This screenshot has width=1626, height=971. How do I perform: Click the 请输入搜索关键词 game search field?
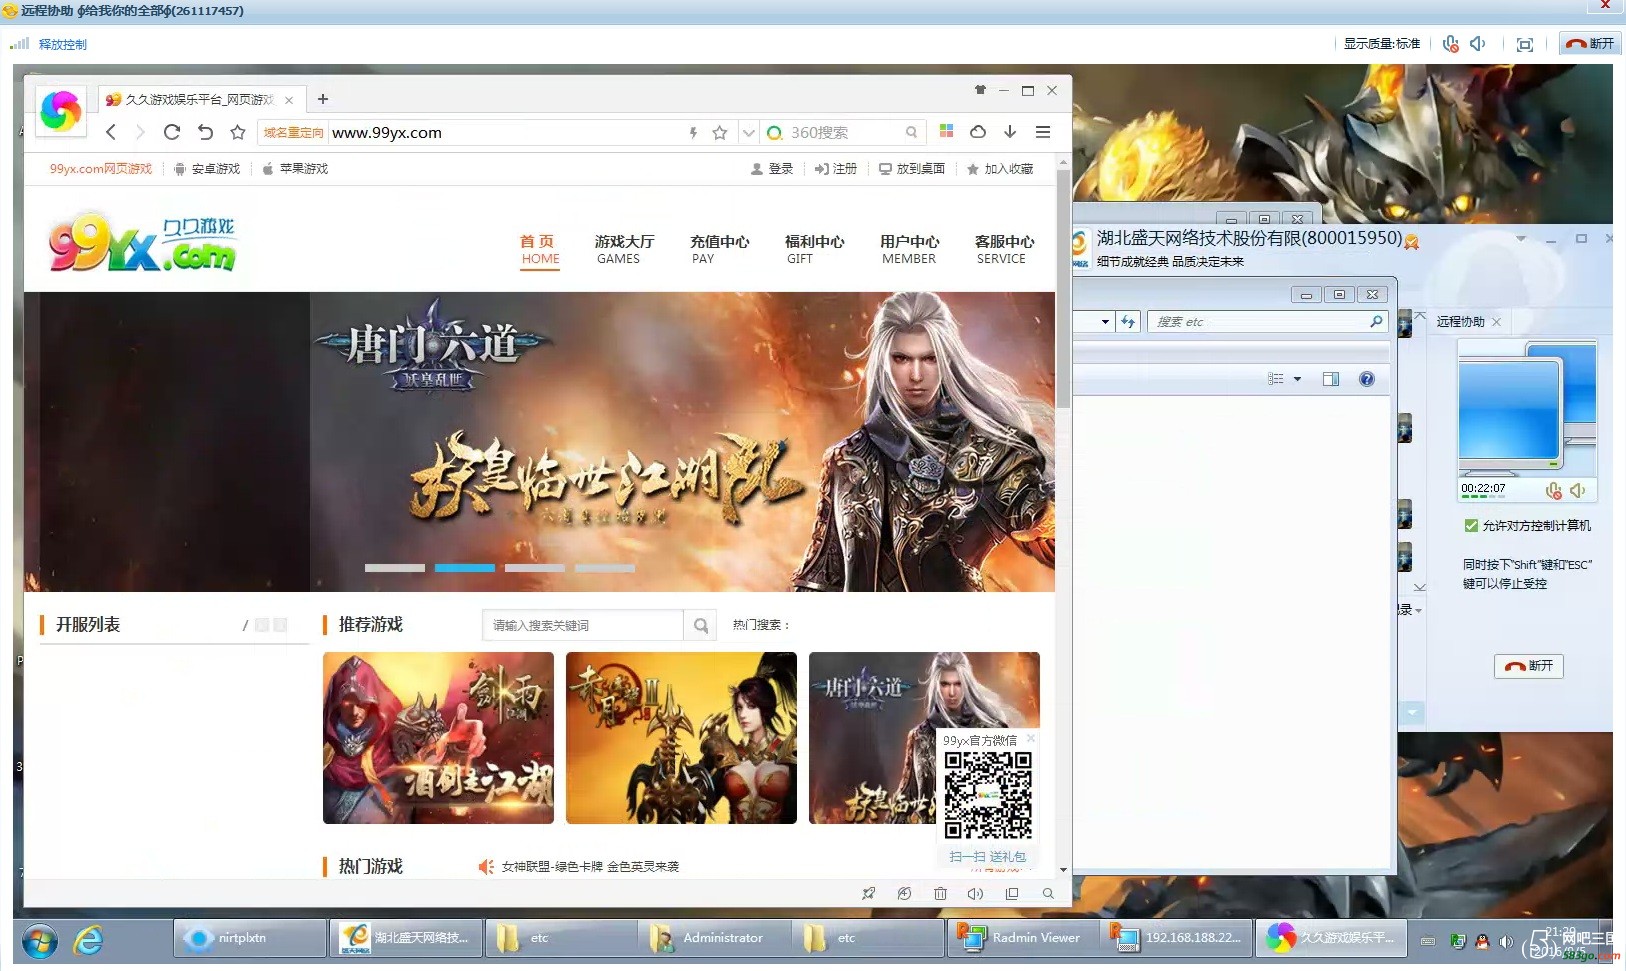point(583,625)
